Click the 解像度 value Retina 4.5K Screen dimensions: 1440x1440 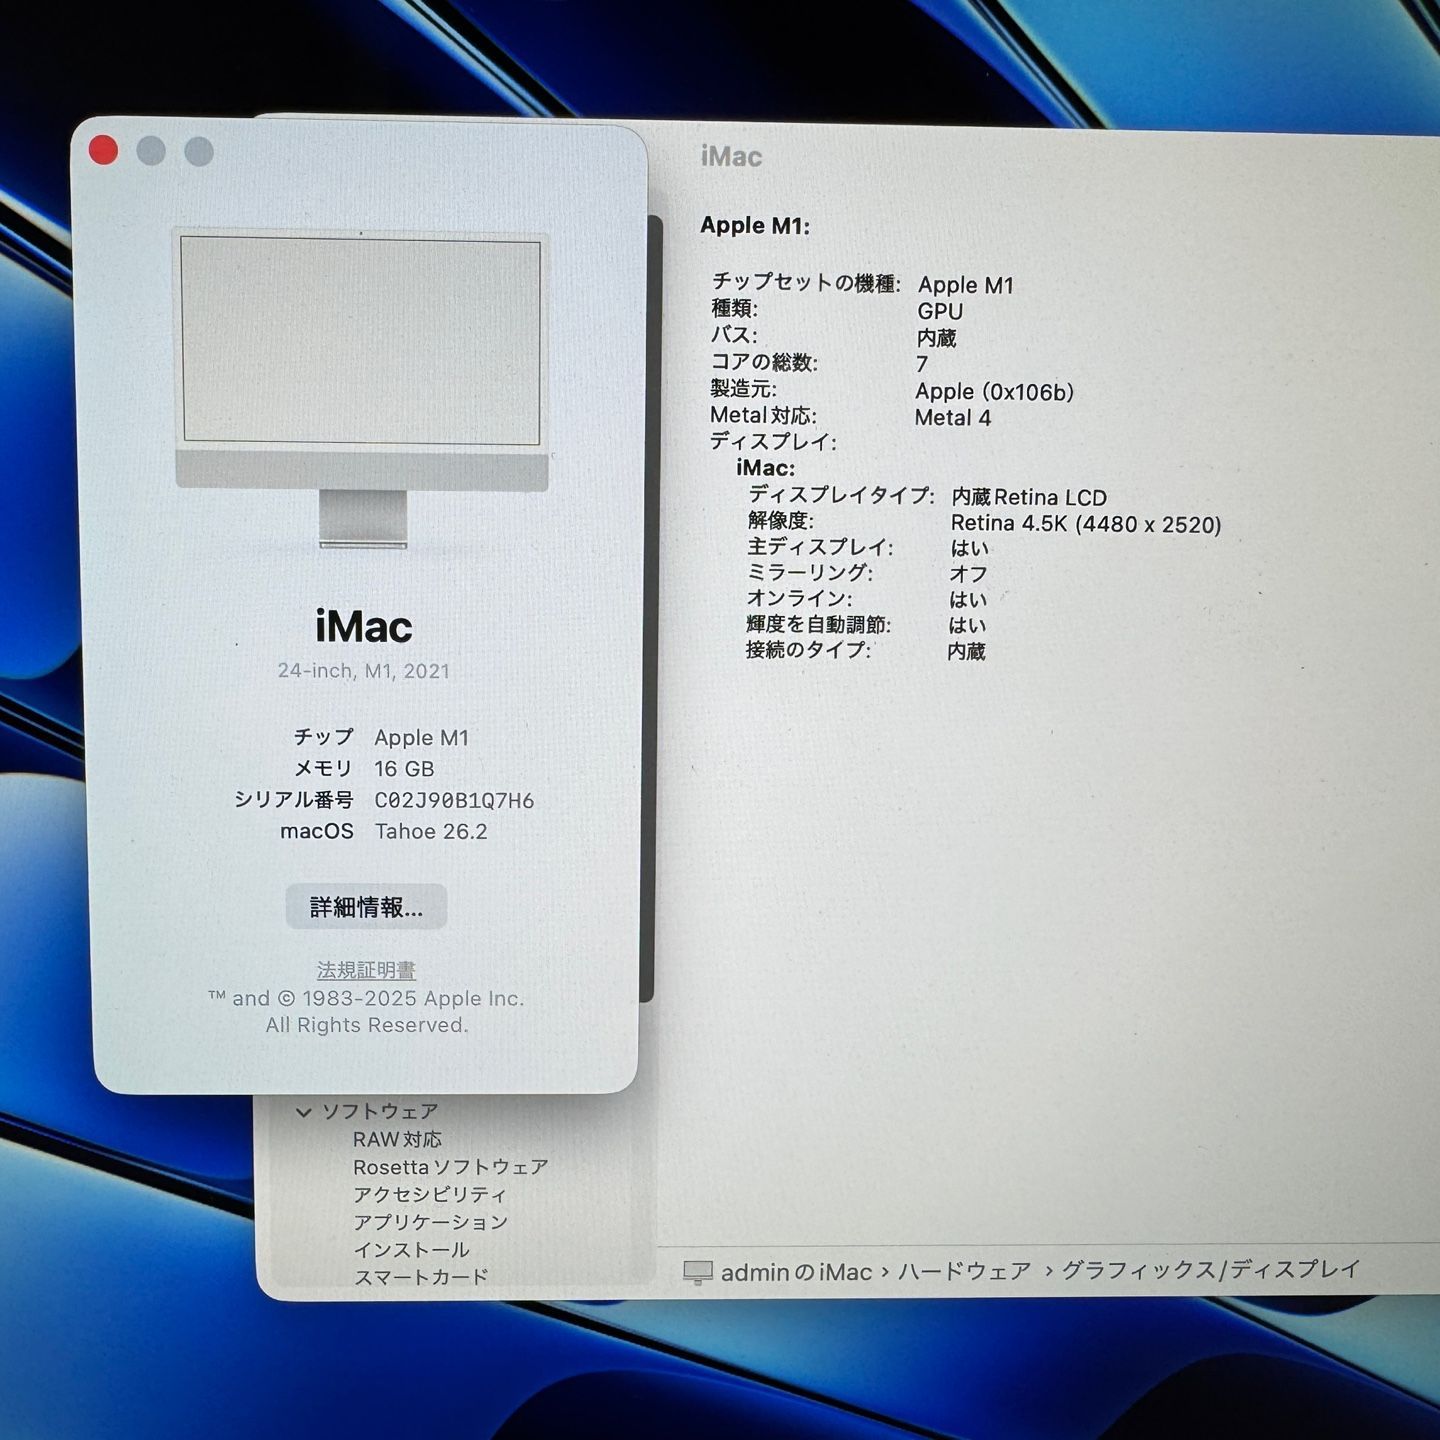pos(1086,524)
